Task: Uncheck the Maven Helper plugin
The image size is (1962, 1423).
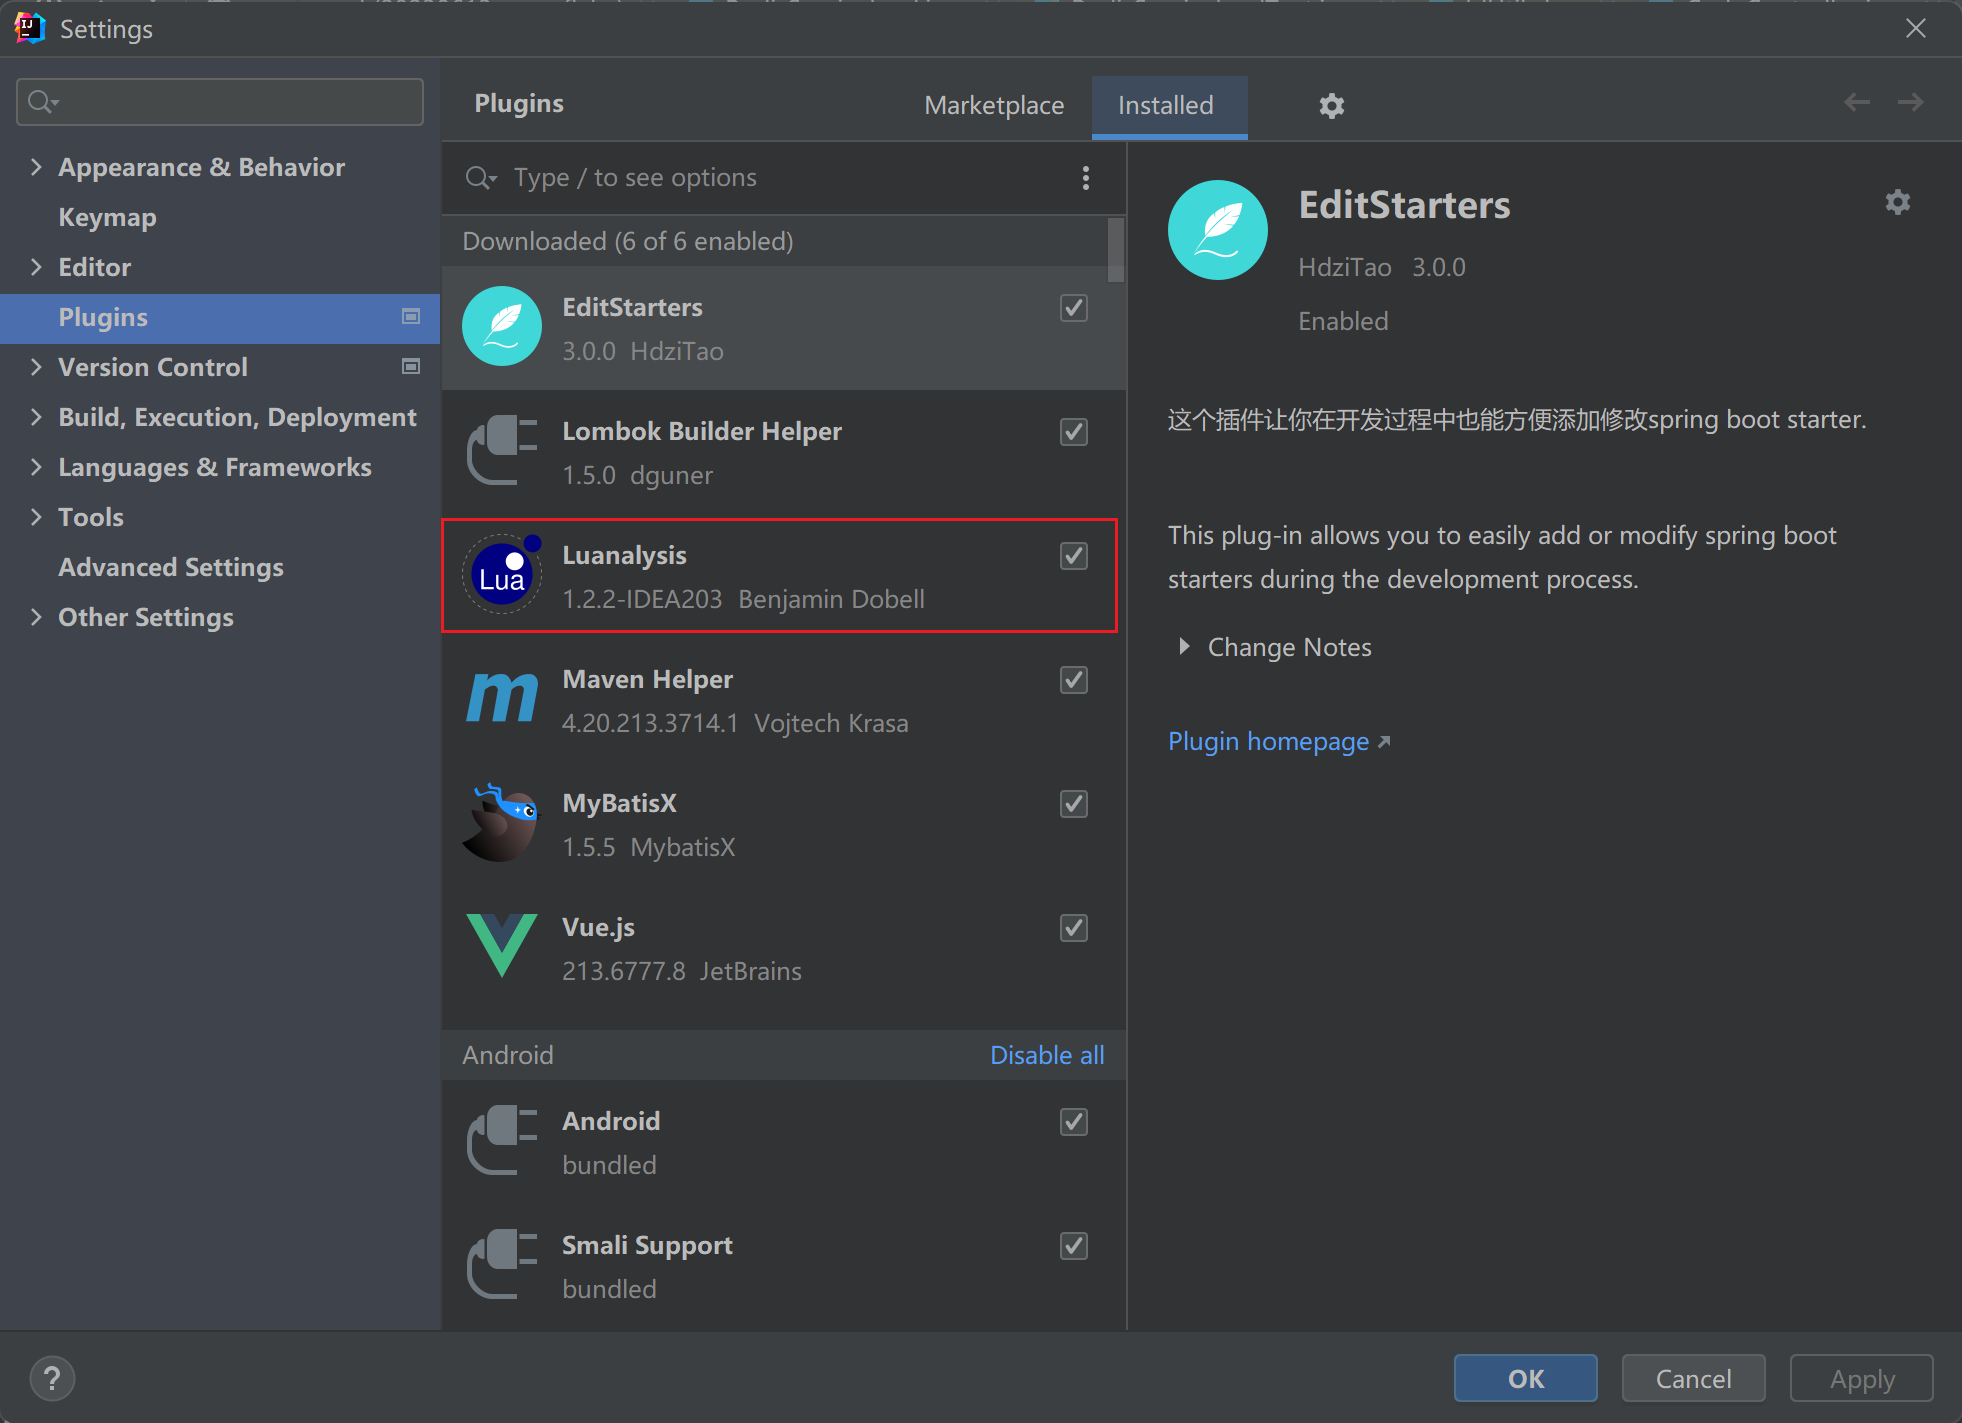Action: 1074,680
